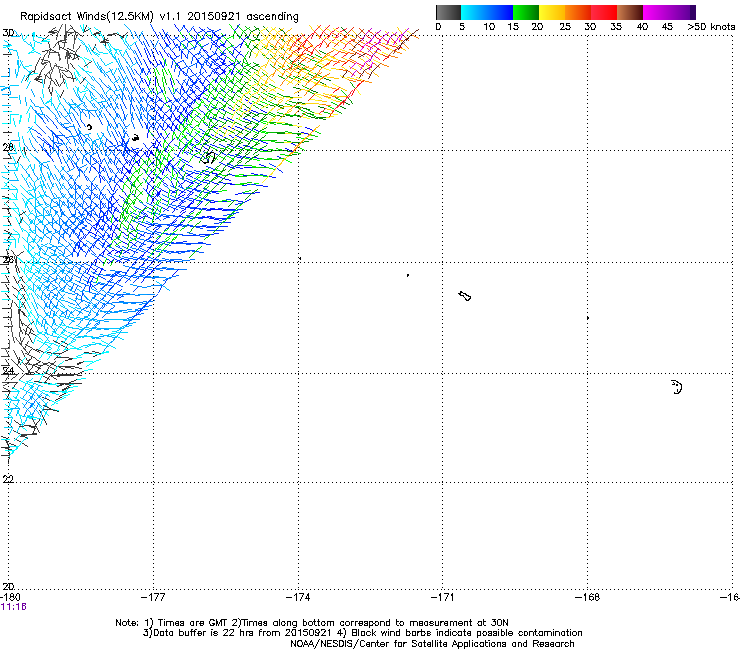740x650 pixels.
Task: Click the '40' legend tick label
Action: 642,27
